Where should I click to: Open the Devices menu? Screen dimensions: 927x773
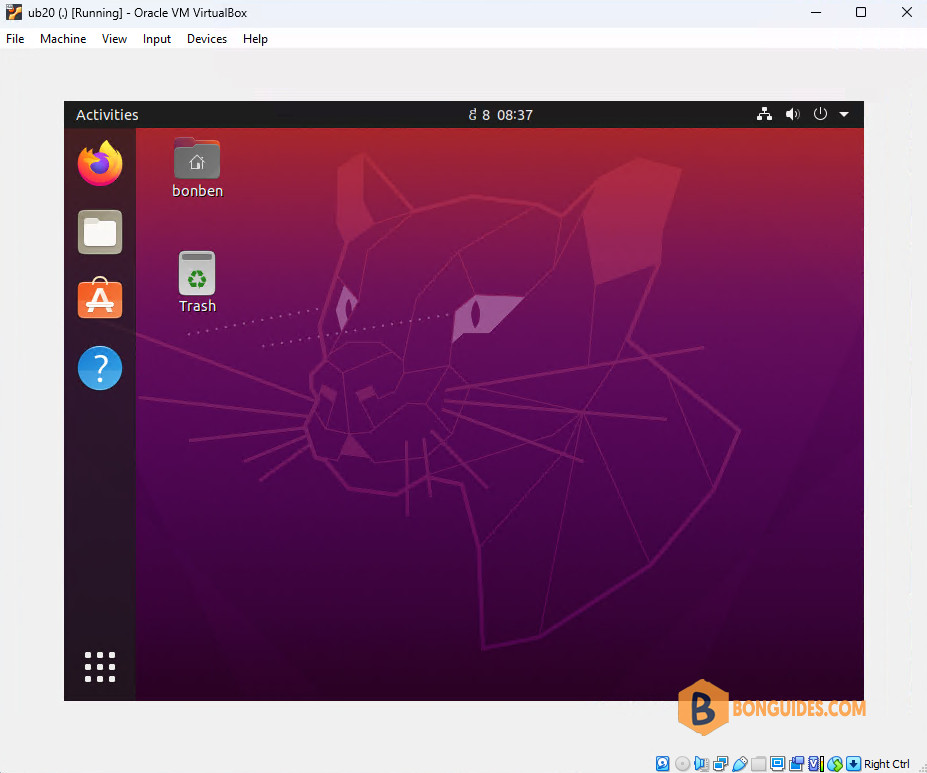(207, 39)
